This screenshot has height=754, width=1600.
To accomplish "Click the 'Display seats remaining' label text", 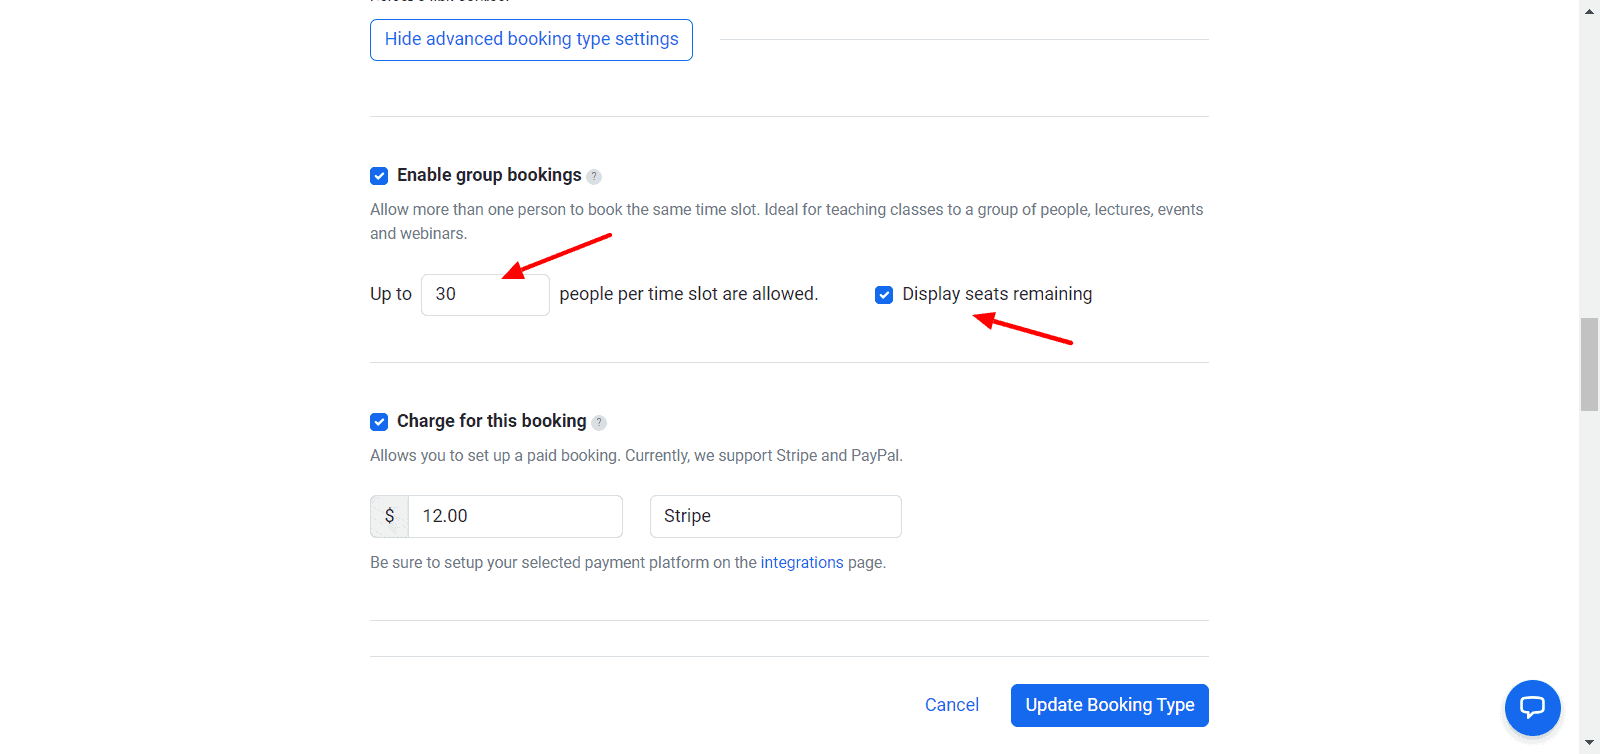I will pos(997,294).
